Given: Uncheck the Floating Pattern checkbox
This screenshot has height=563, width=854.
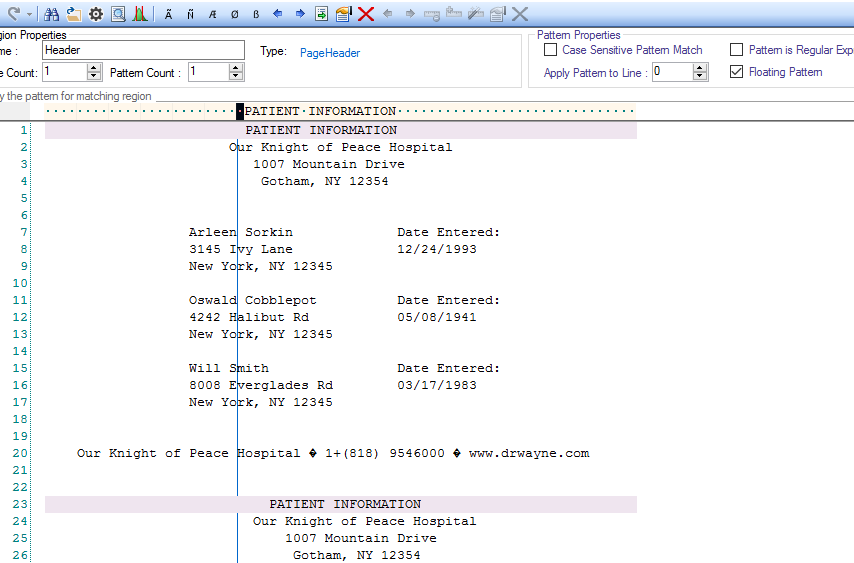Looking at the screenshot, I should [737, 72].
